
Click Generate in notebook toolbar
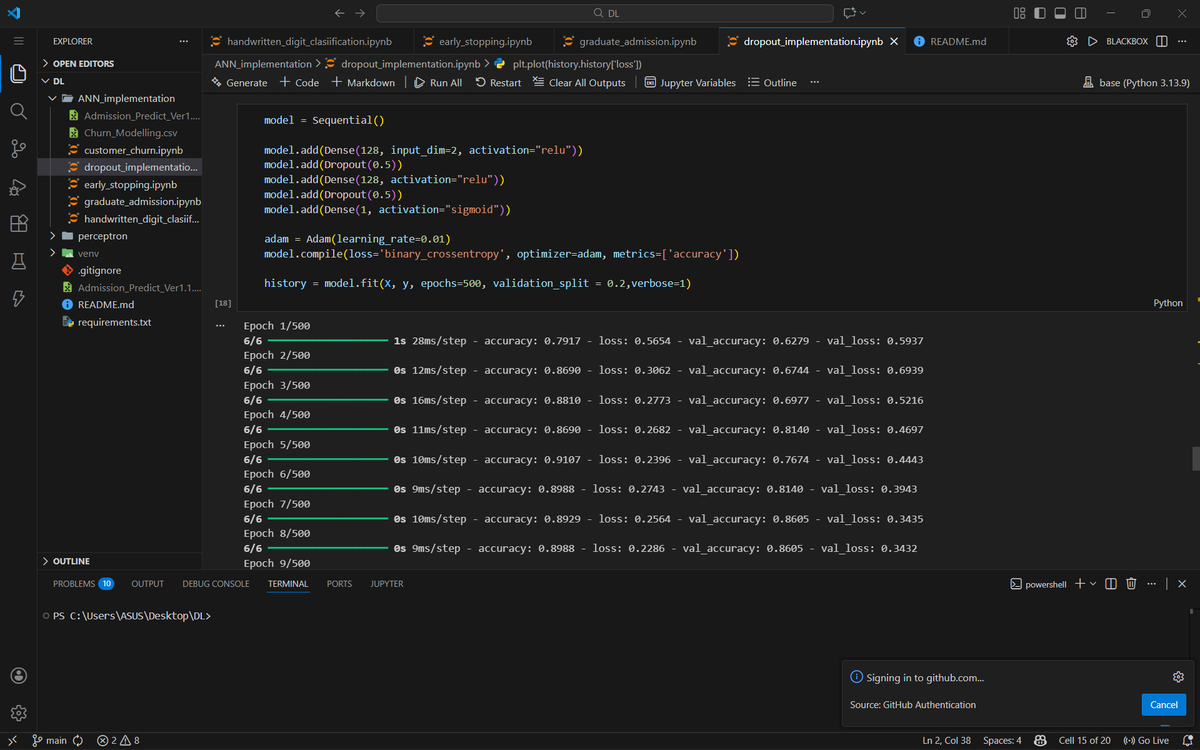pos(239,83)
